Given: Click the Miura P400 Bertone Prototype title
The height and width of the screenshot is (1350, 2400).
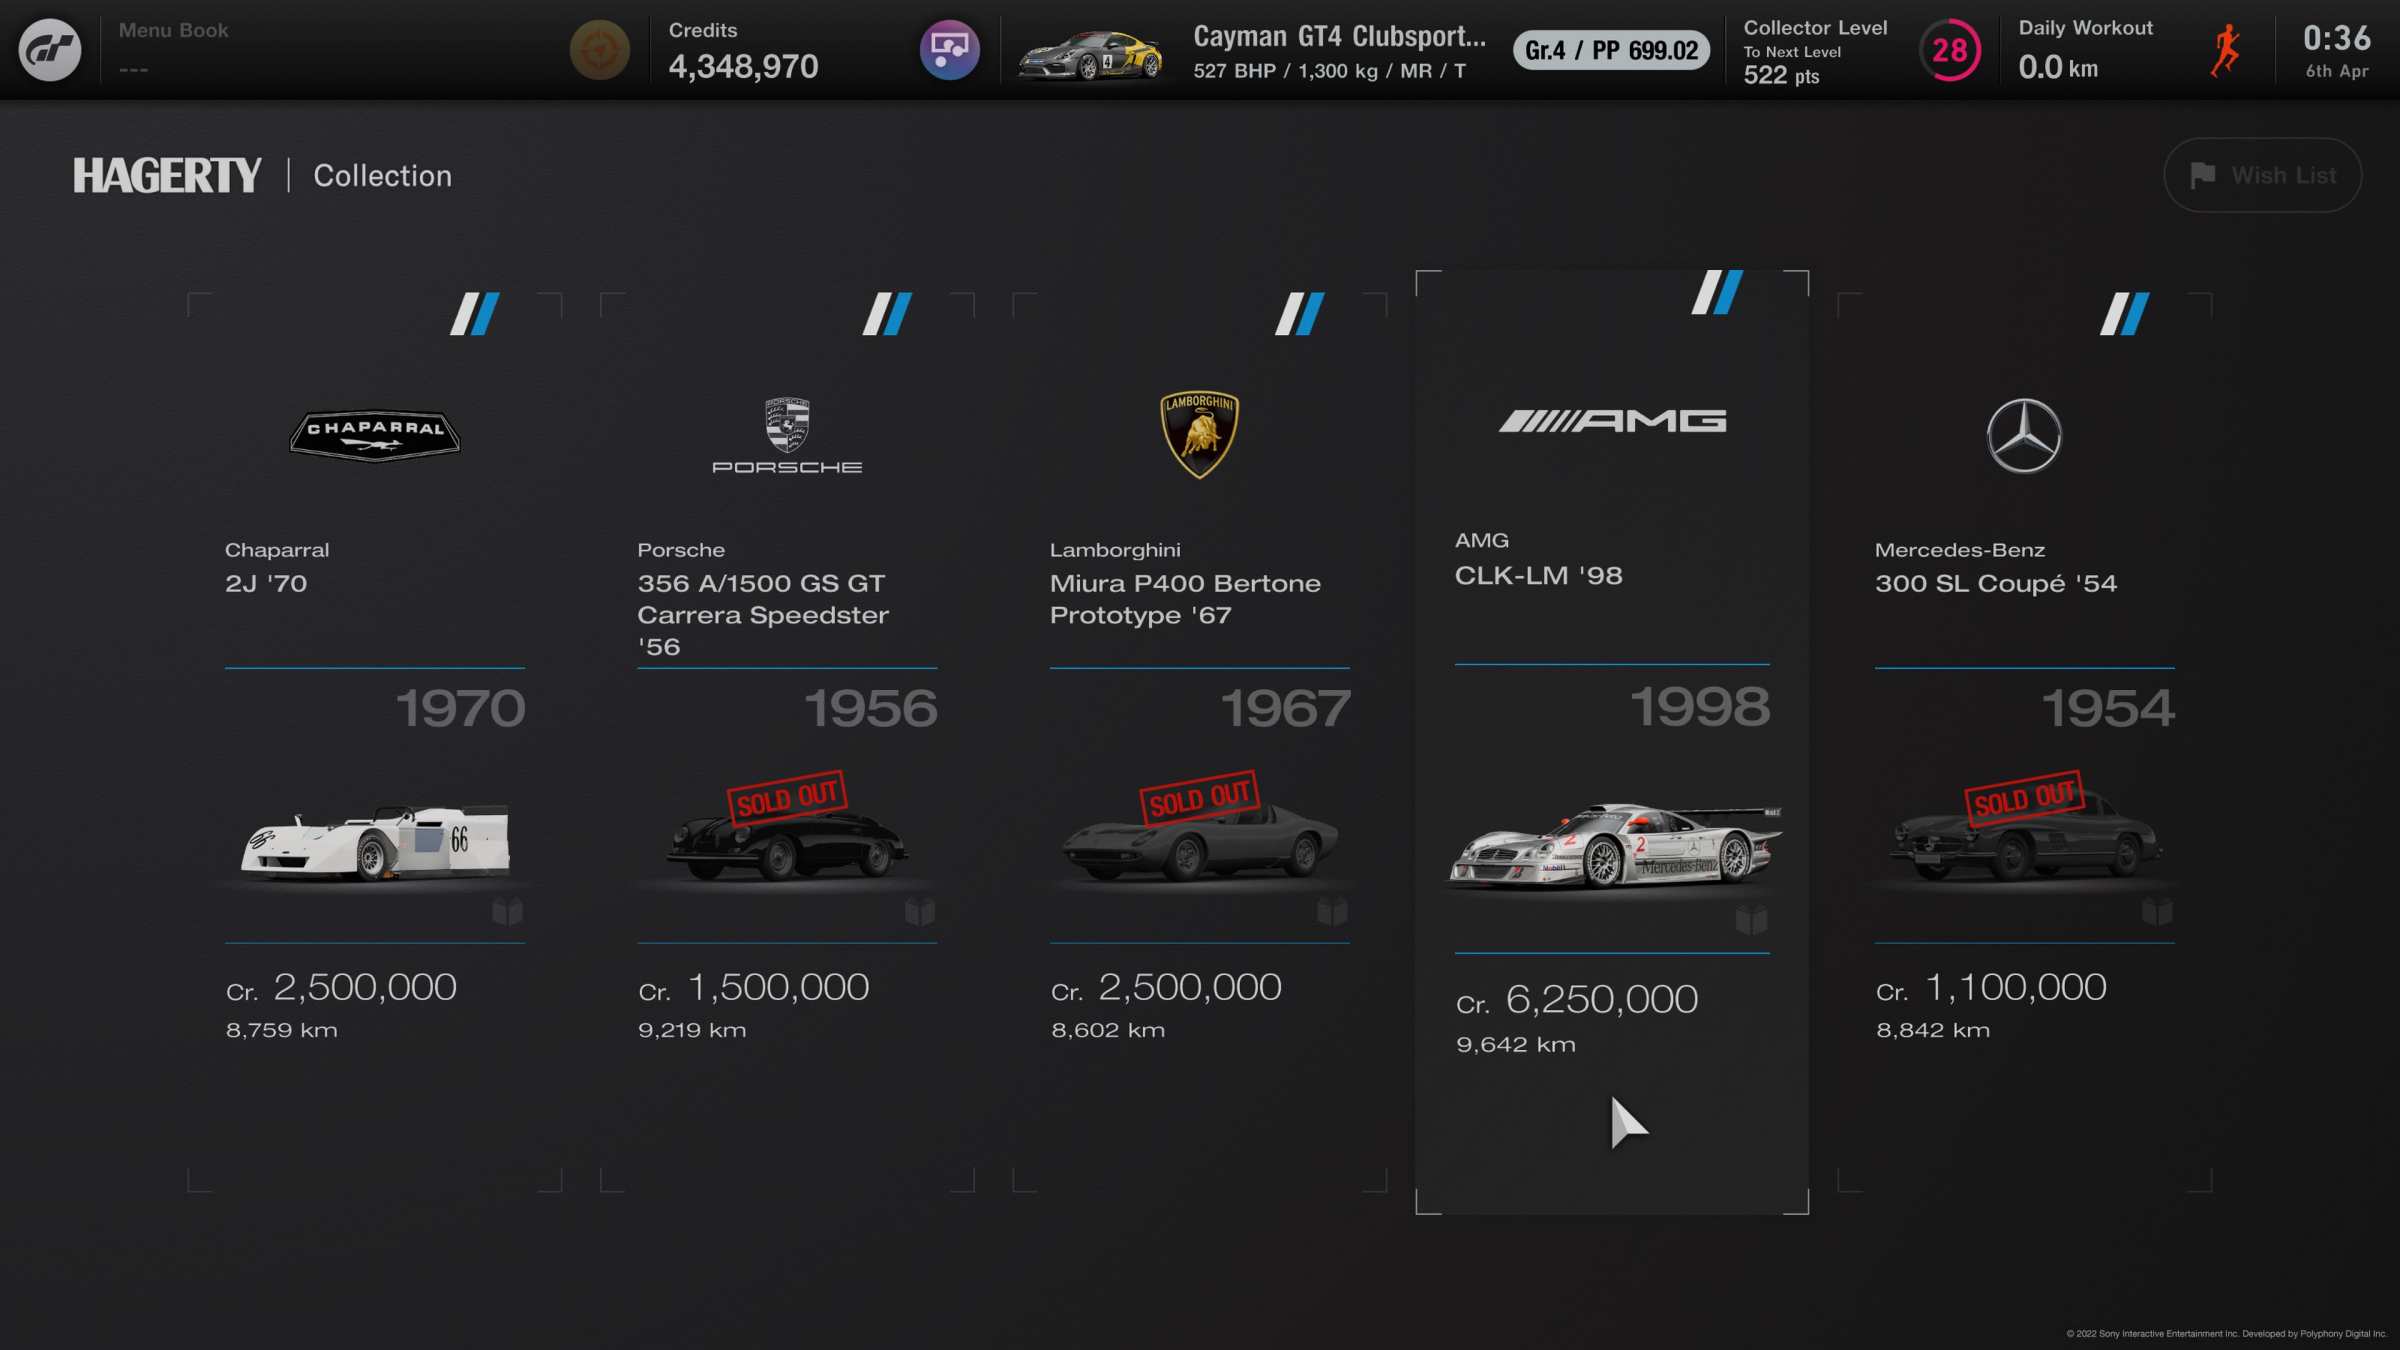Looking at the screenshot, I should pos(1185,599).
